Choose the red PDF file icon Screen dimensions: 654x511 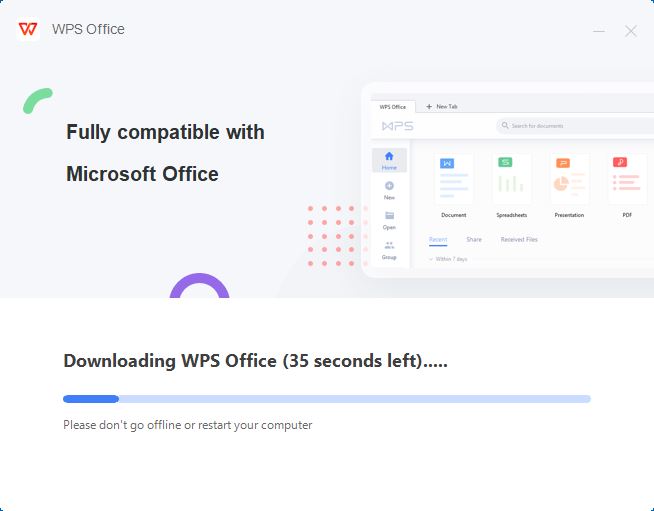[620, 162]
